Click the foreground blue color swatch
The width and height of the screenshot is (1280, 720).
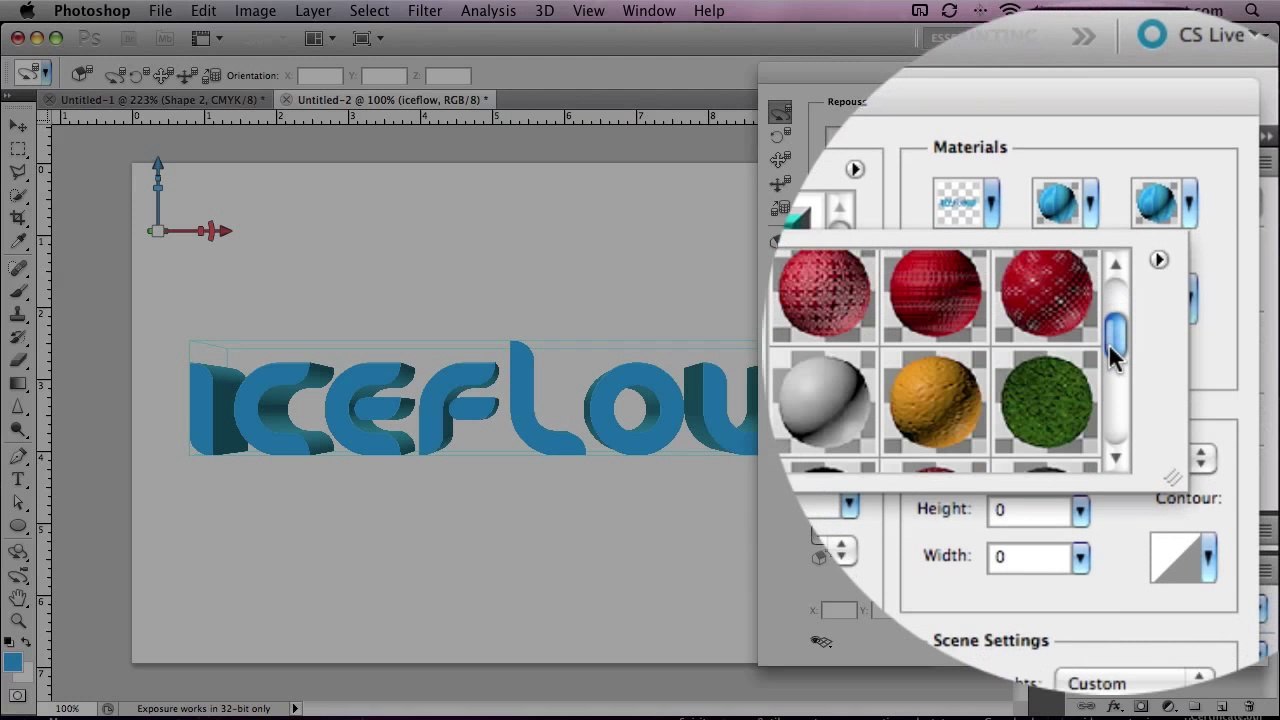tap(12, 662)
